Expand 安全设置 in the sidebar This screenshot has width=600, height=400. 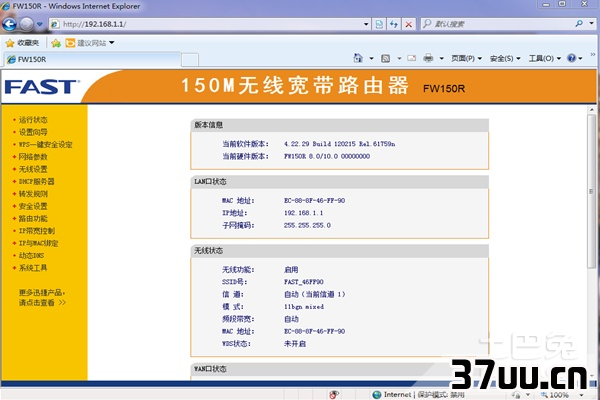pyautogui.click(x=33, y=206)
